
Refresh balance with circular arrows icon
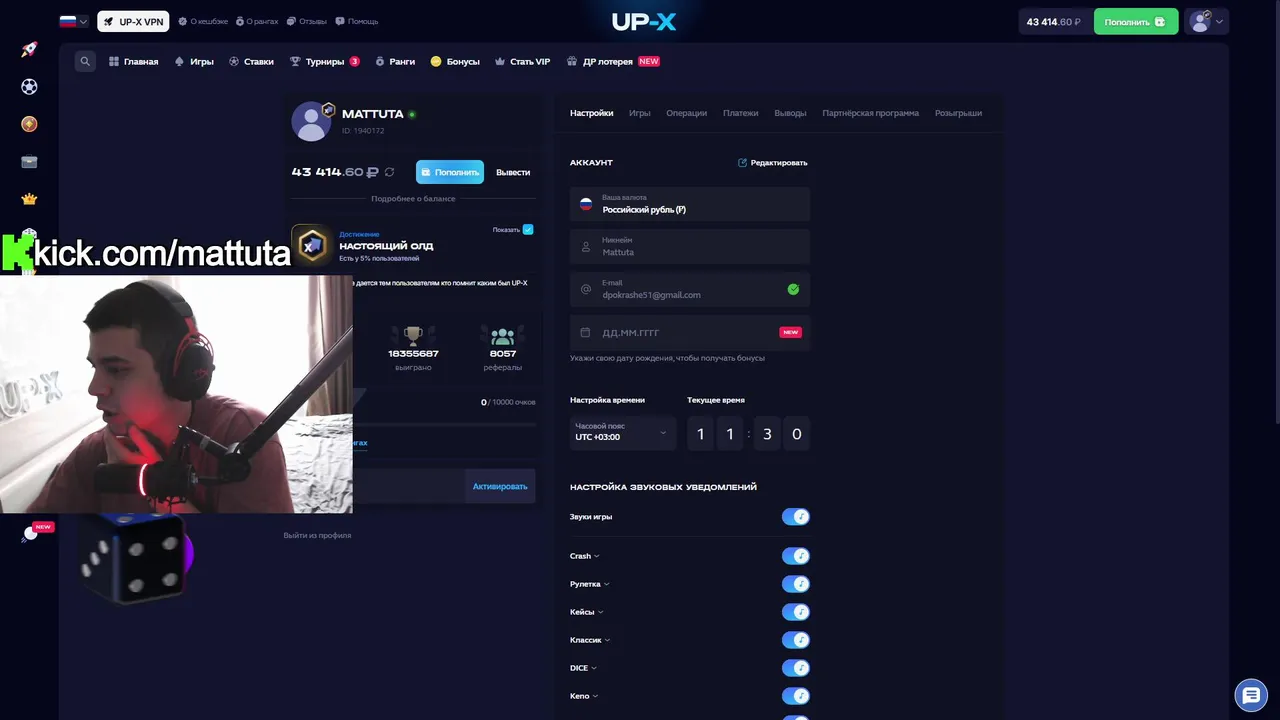point(390,172)
